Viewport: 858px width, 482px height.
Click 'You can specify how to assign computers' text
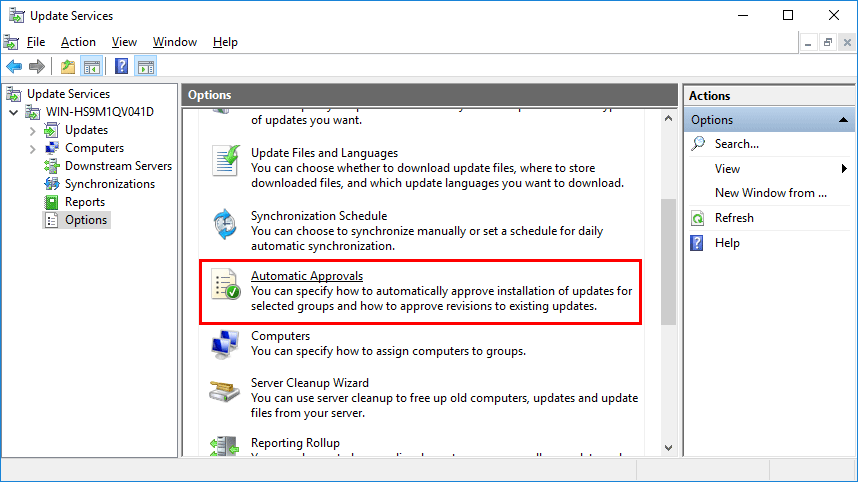click(389, 351)
